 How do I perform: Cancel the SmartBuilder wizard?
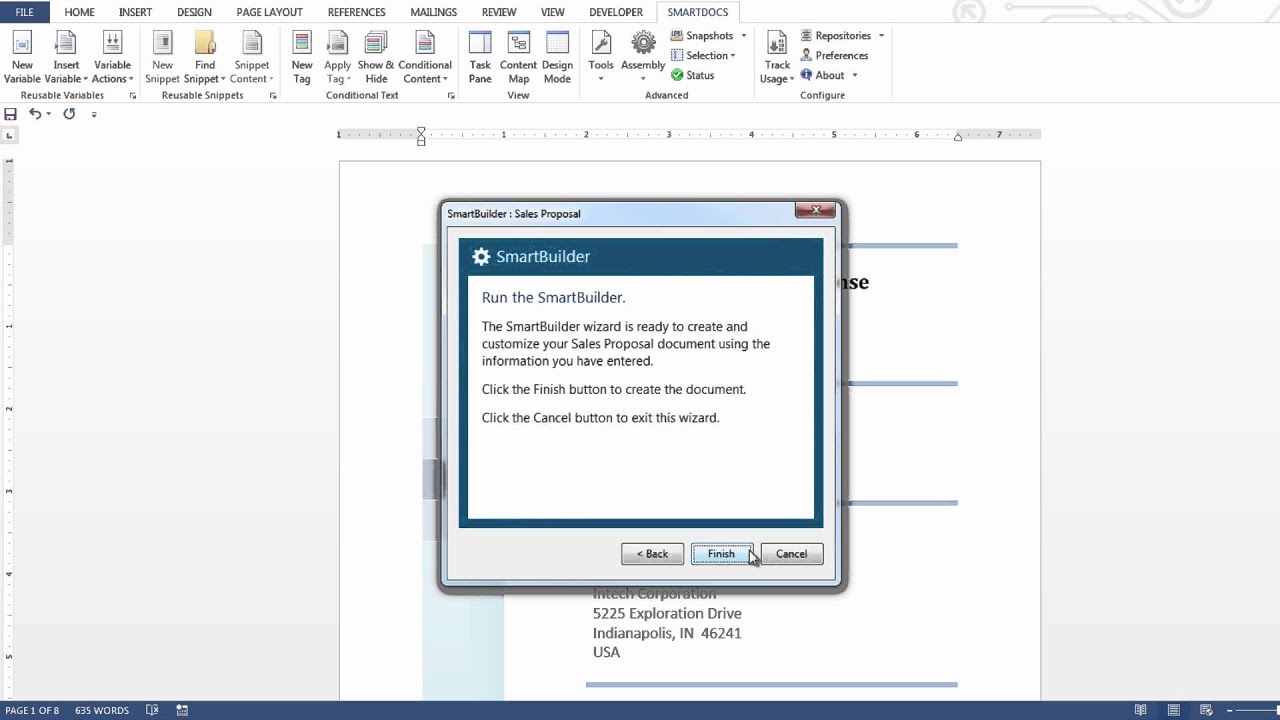tap(791, 554)
